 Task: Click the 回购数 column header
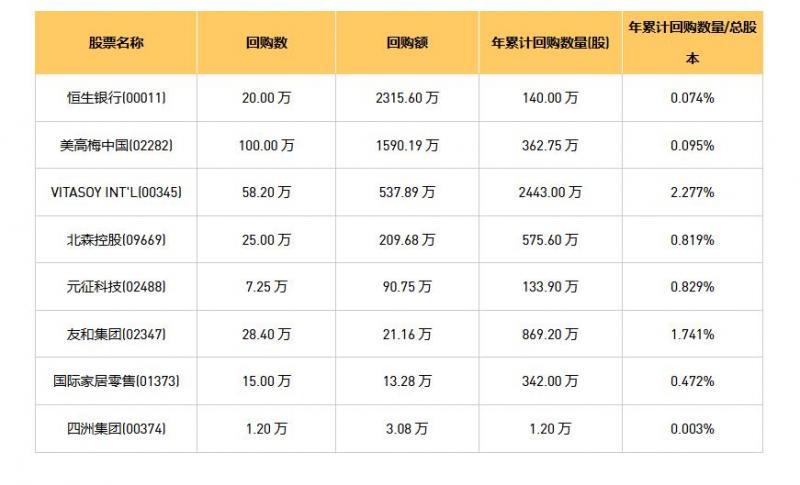point(267,44)
